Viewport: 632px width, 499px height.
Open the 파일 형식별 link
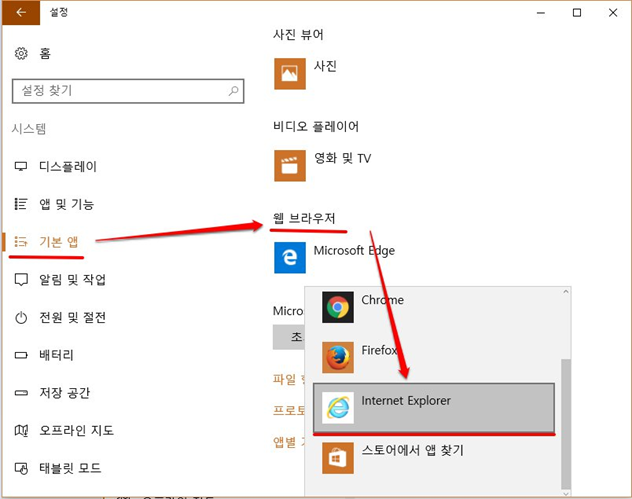pyautogui.click(x=289, y=379)
